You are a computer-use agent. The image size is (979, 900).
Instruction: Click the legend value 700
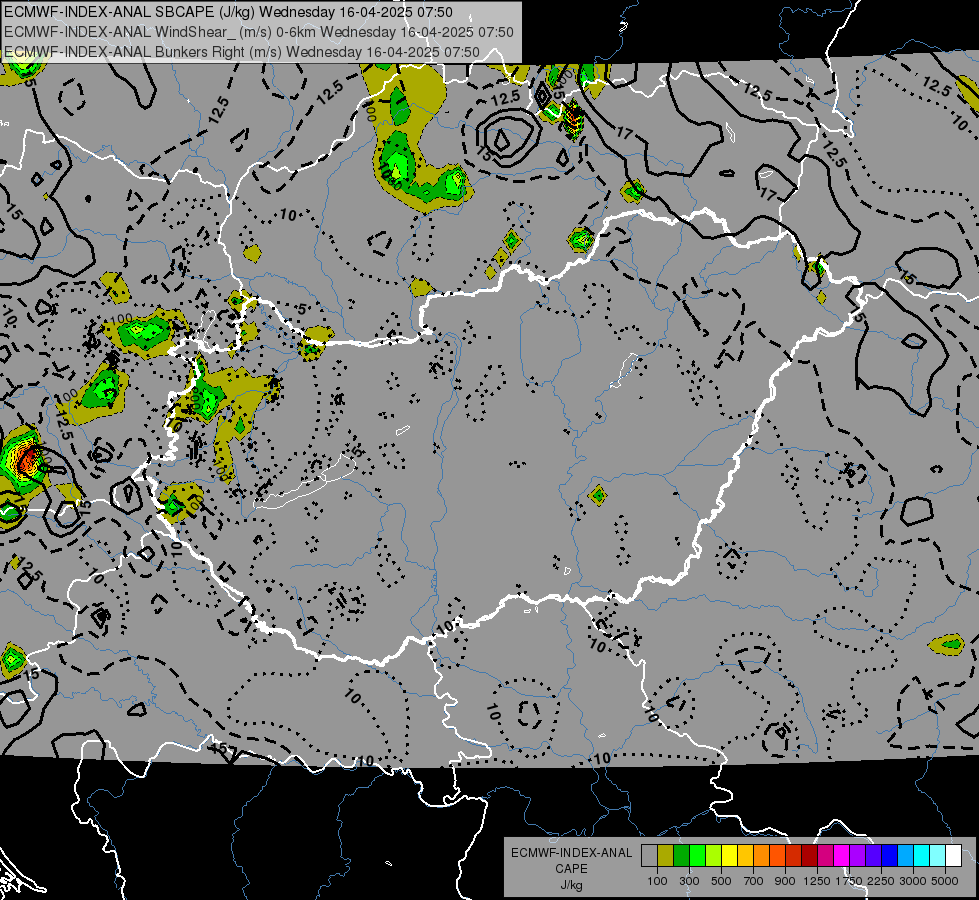click(x=754, y=881)
